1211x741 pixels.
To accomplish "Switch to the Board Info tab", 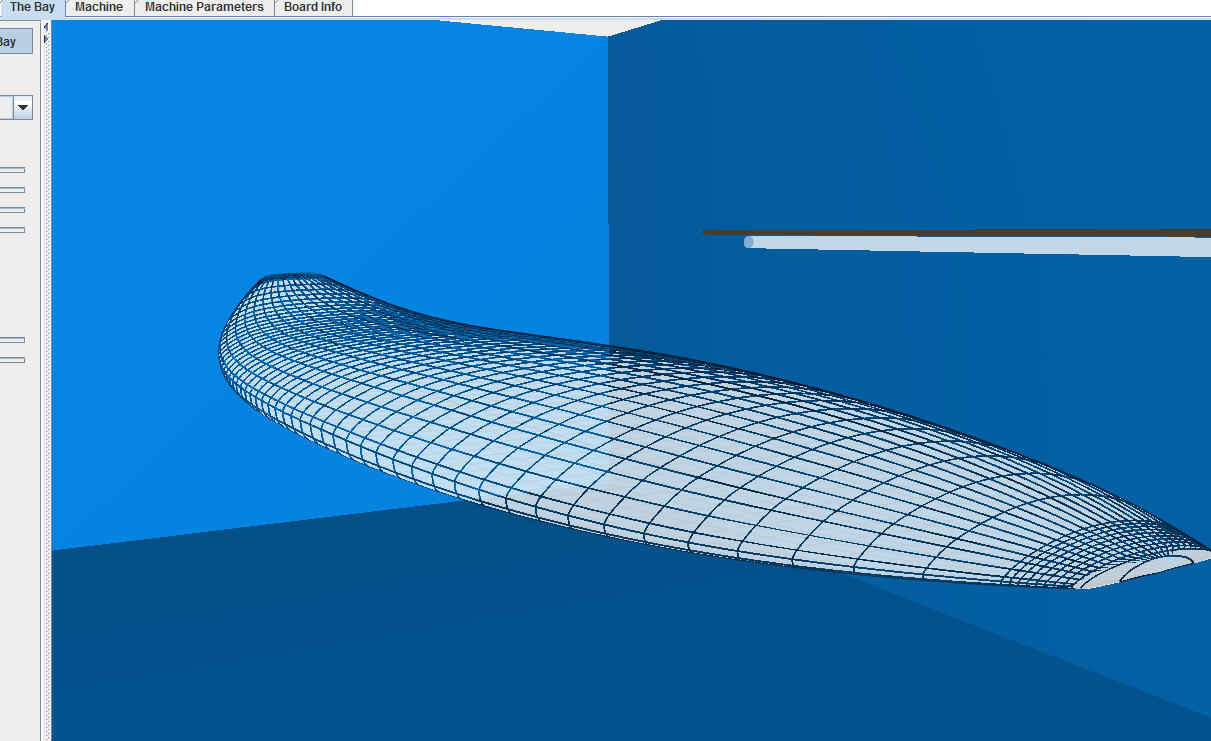I will tap(313, 7).
